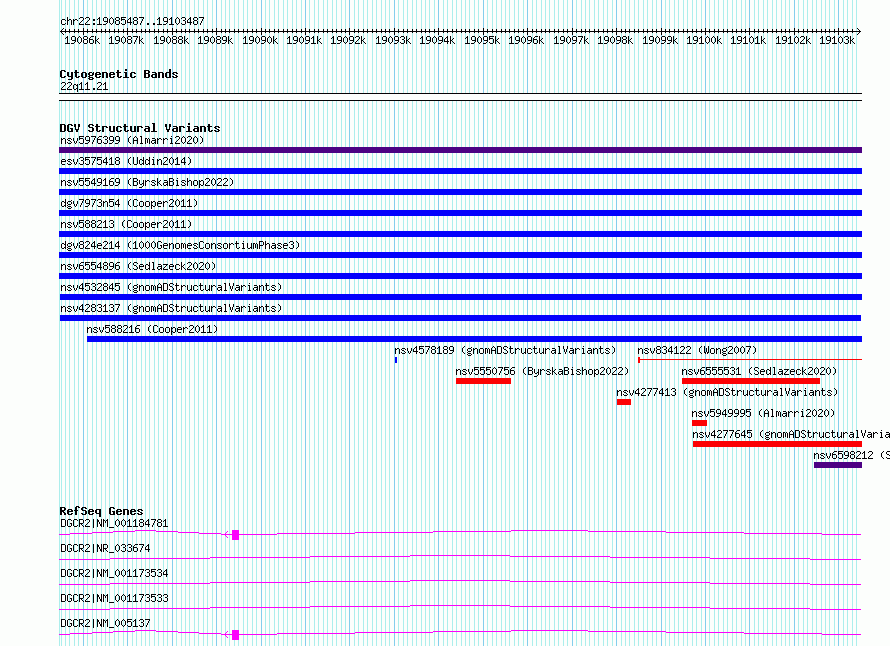This screenshot has width=890, height=646.
Task: Click the RefSeq Genes track title
Action: 101,511
